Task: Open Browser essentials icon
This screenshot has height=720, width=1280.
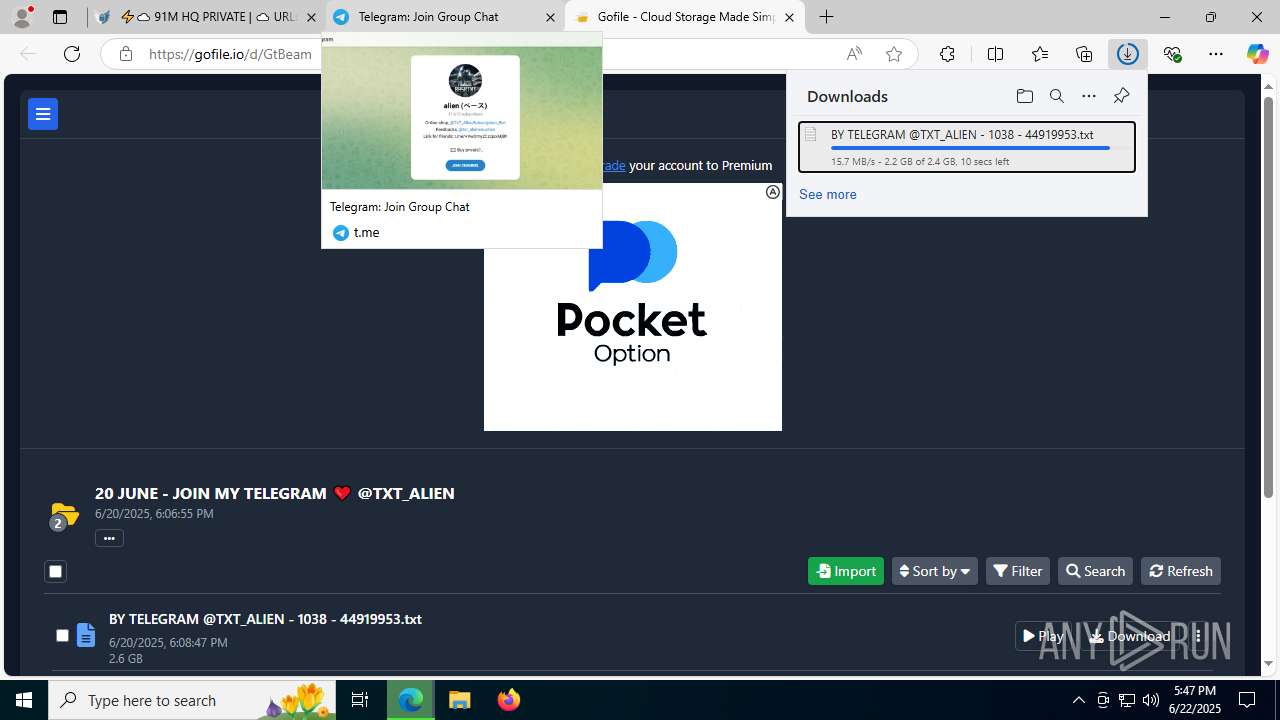Action: [1172, 54]
